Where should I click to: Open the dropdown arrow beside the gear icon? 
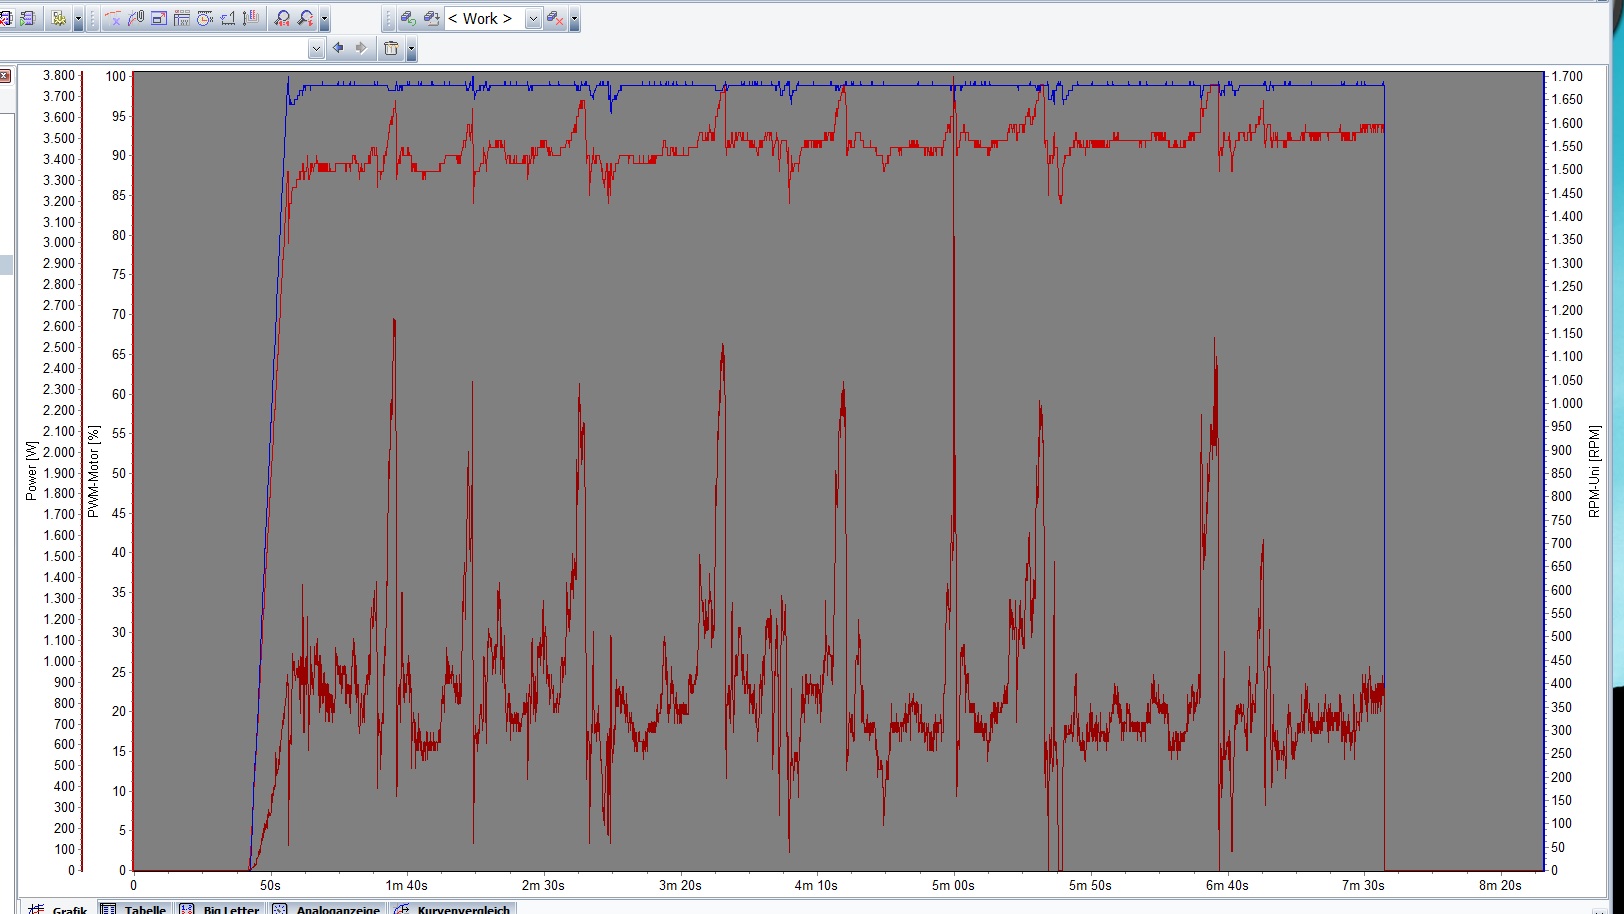pos(78,18)
